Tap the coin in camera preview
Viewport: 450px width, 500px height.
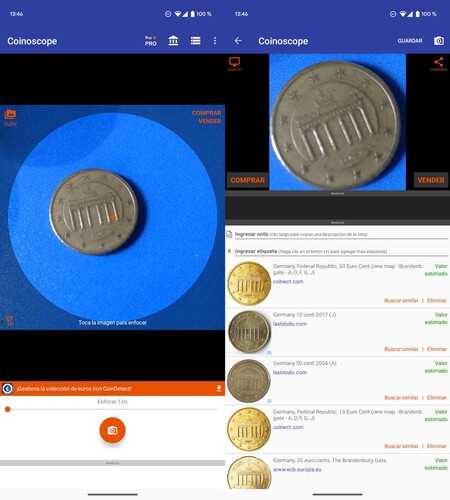[94, 212]
